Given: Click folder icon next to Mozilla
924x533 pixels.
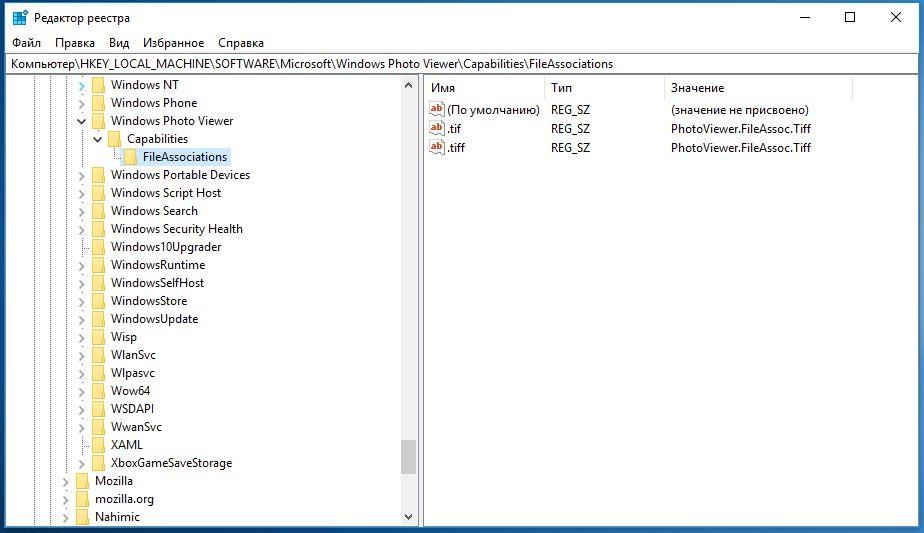Looking at the screenshot, I should (x=82, y=481).
